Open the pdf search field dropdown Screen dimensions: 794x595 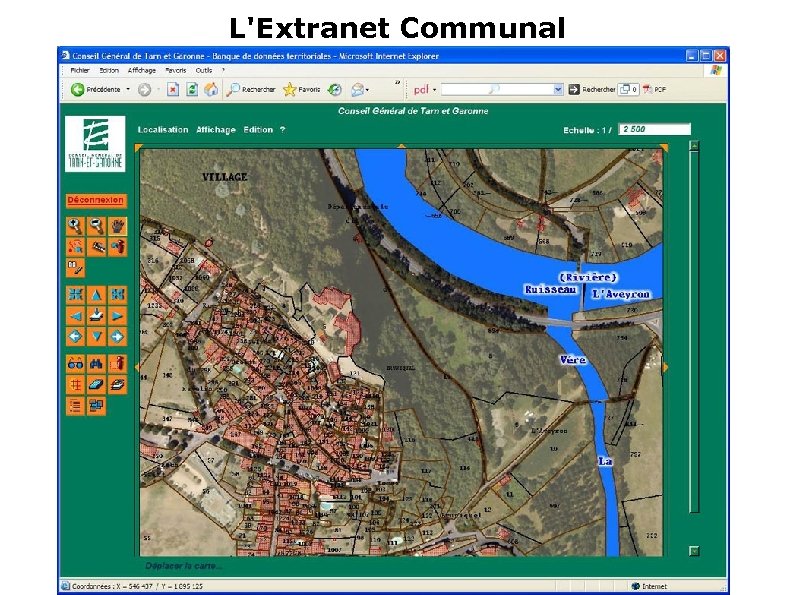pyautogui.click(x=558, y=90)
